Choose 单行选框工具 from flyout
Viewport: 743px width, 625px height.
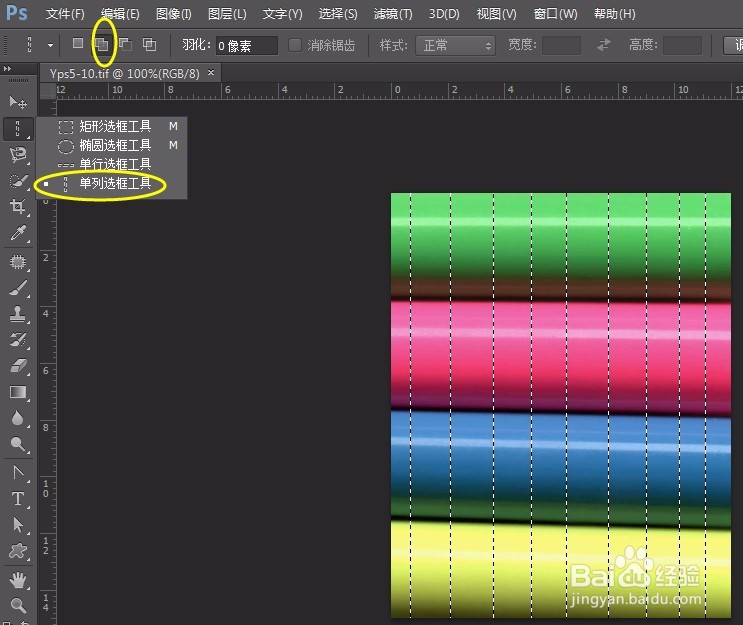pos(112,164)
